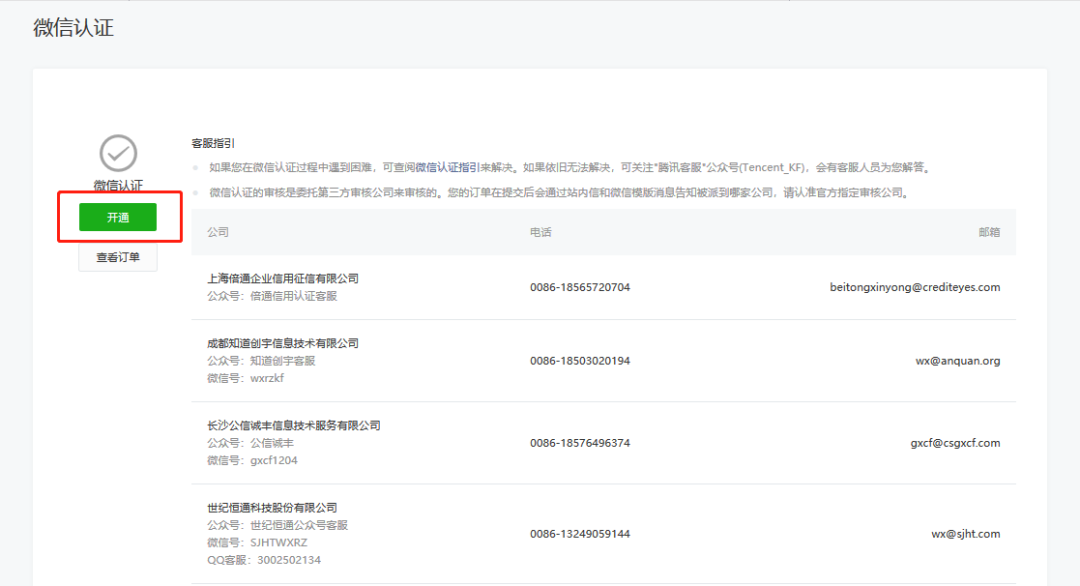The image size is (1080, 586).
Task: Select 公众号: 公信诚丰 text
Action: [x=250, y=443]
